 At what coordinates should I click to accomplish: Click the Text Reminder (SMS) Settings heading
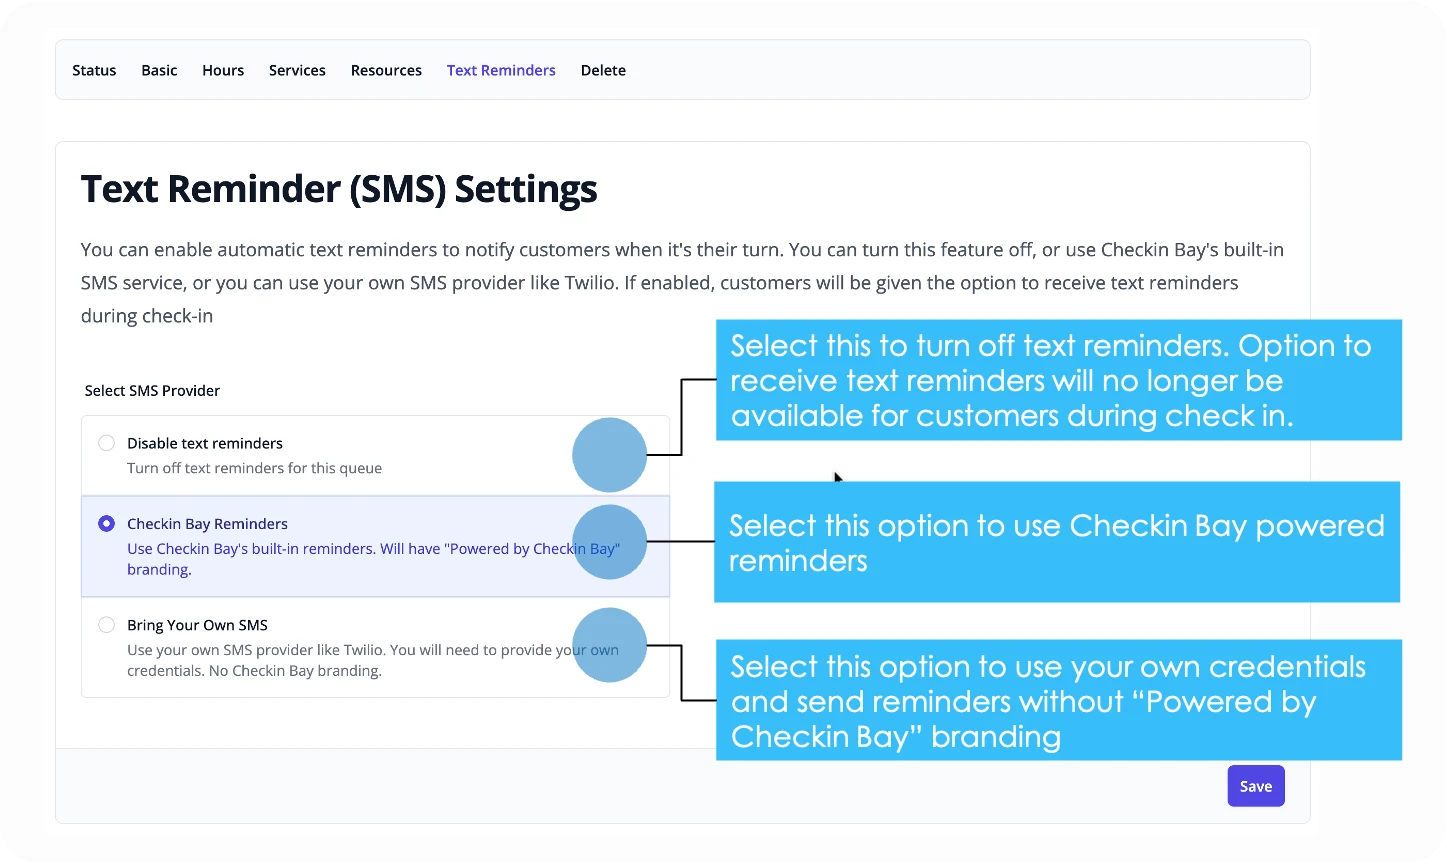(x=339, y=189)
